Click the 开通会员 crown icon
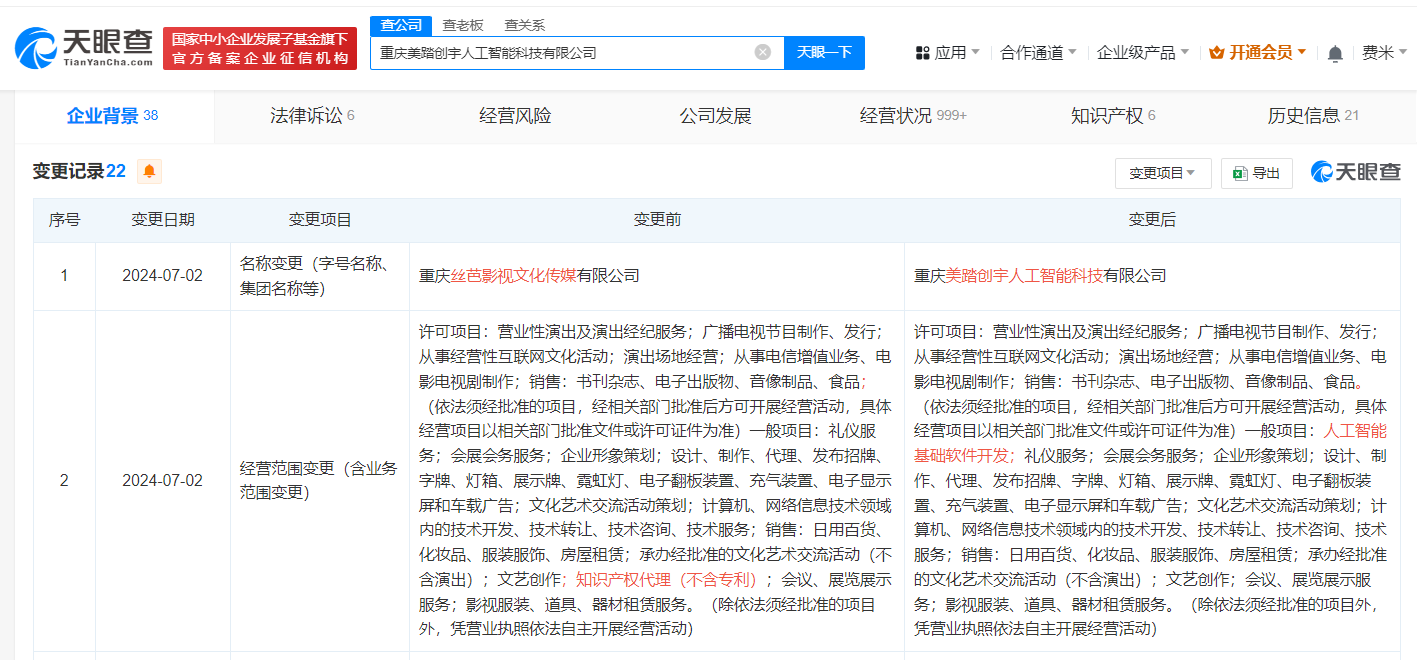Viewport: 1417px width, 660px height. (1216, 53)
